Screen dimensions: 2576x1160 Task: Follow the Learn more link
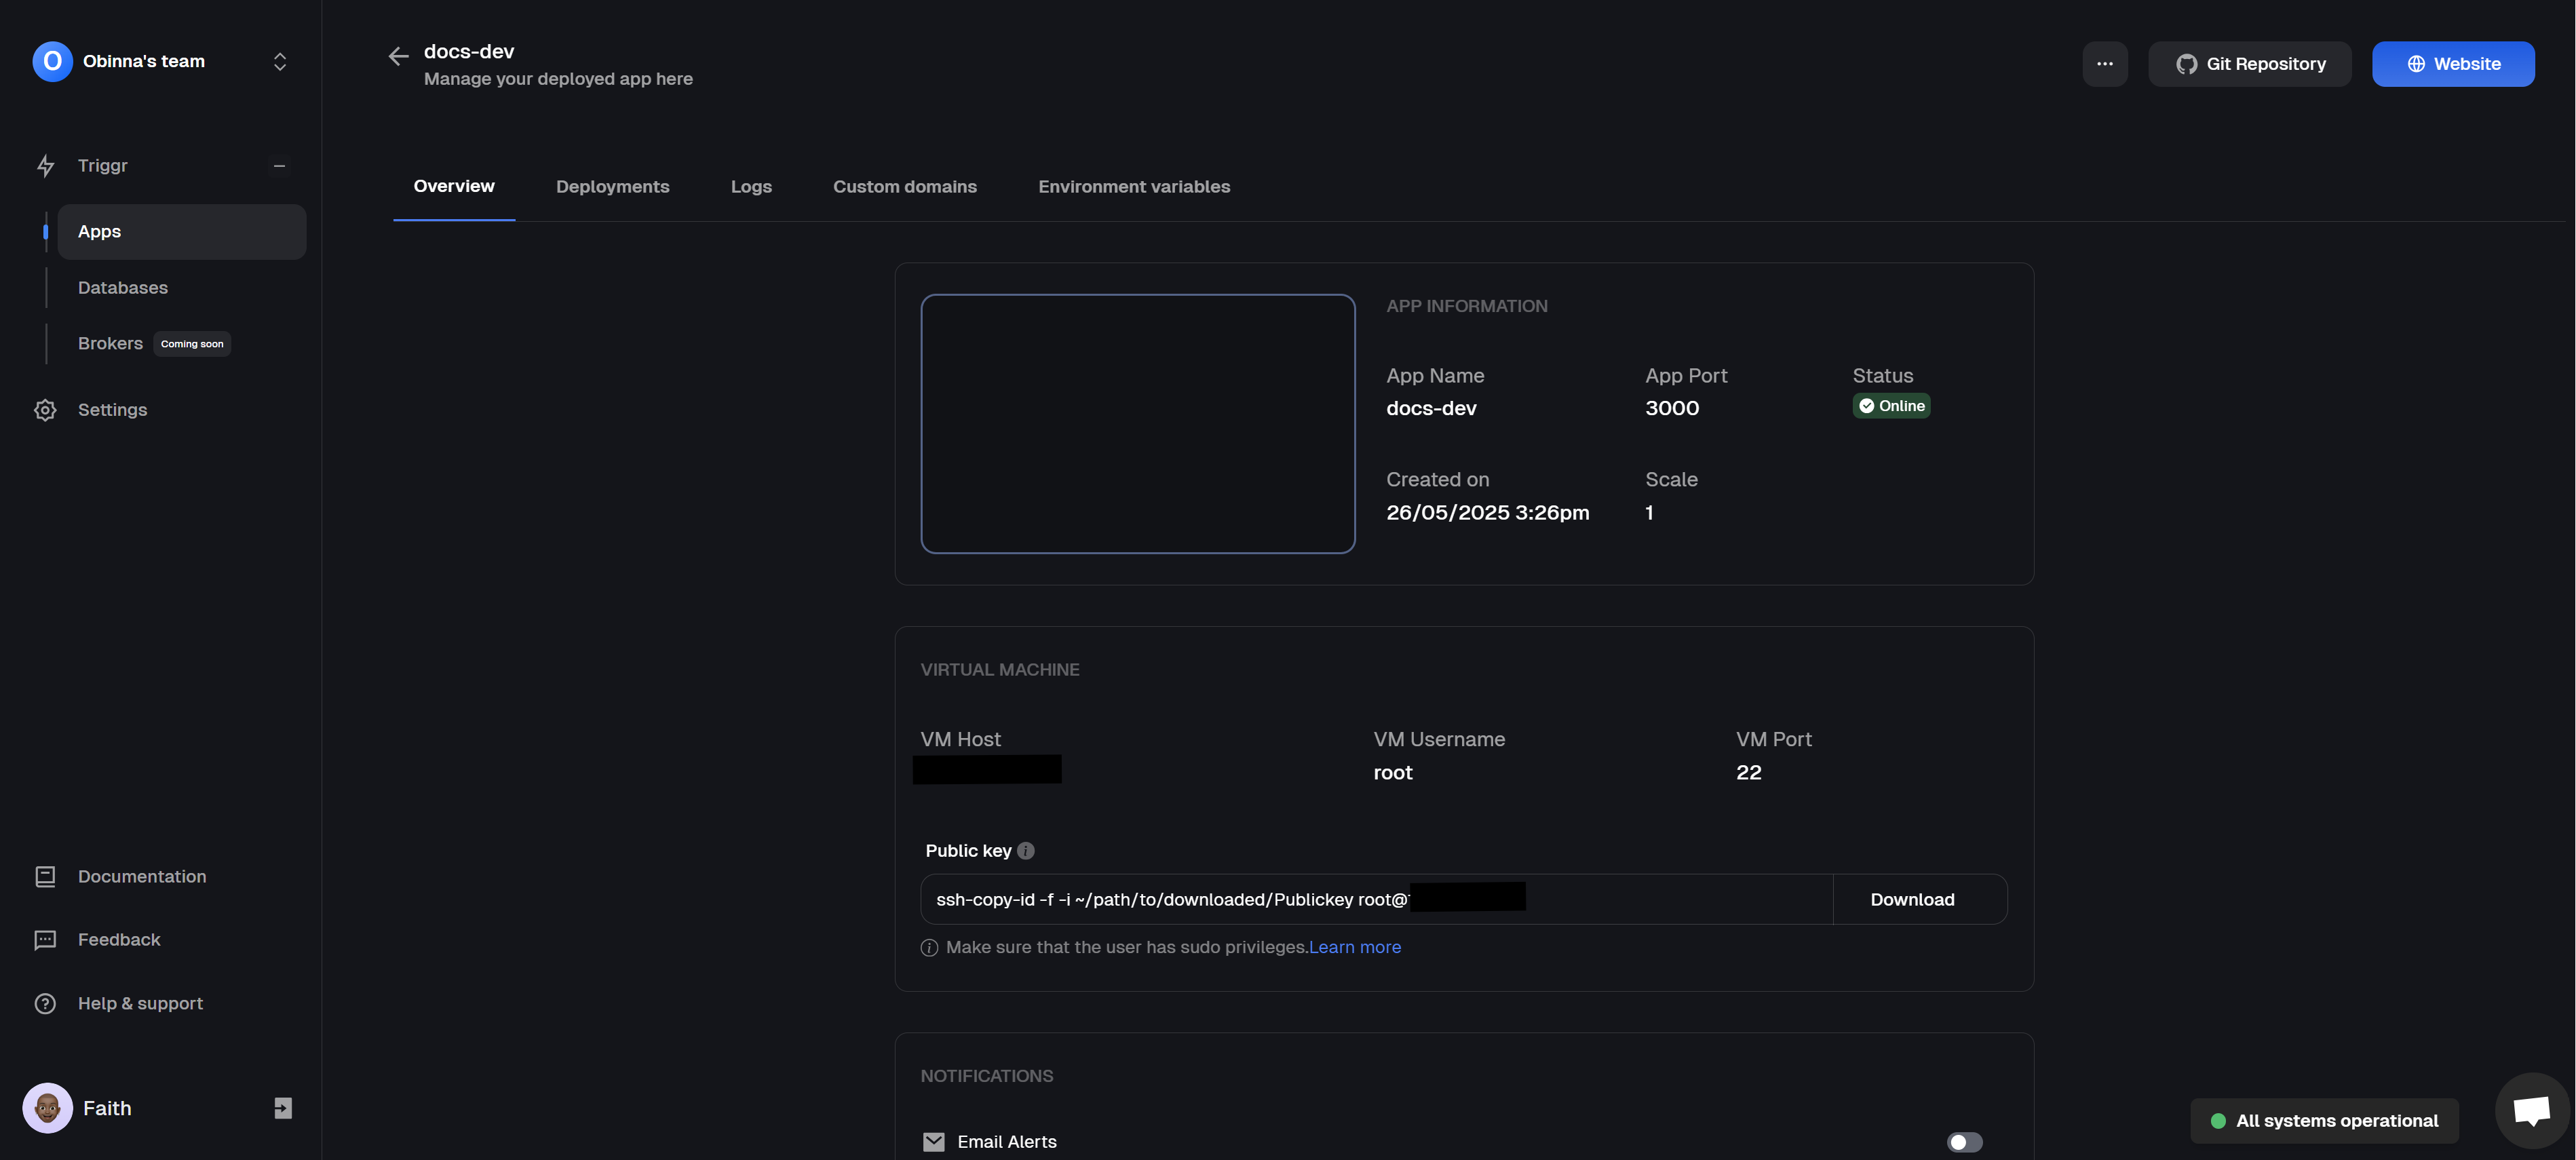point(1354,947)
